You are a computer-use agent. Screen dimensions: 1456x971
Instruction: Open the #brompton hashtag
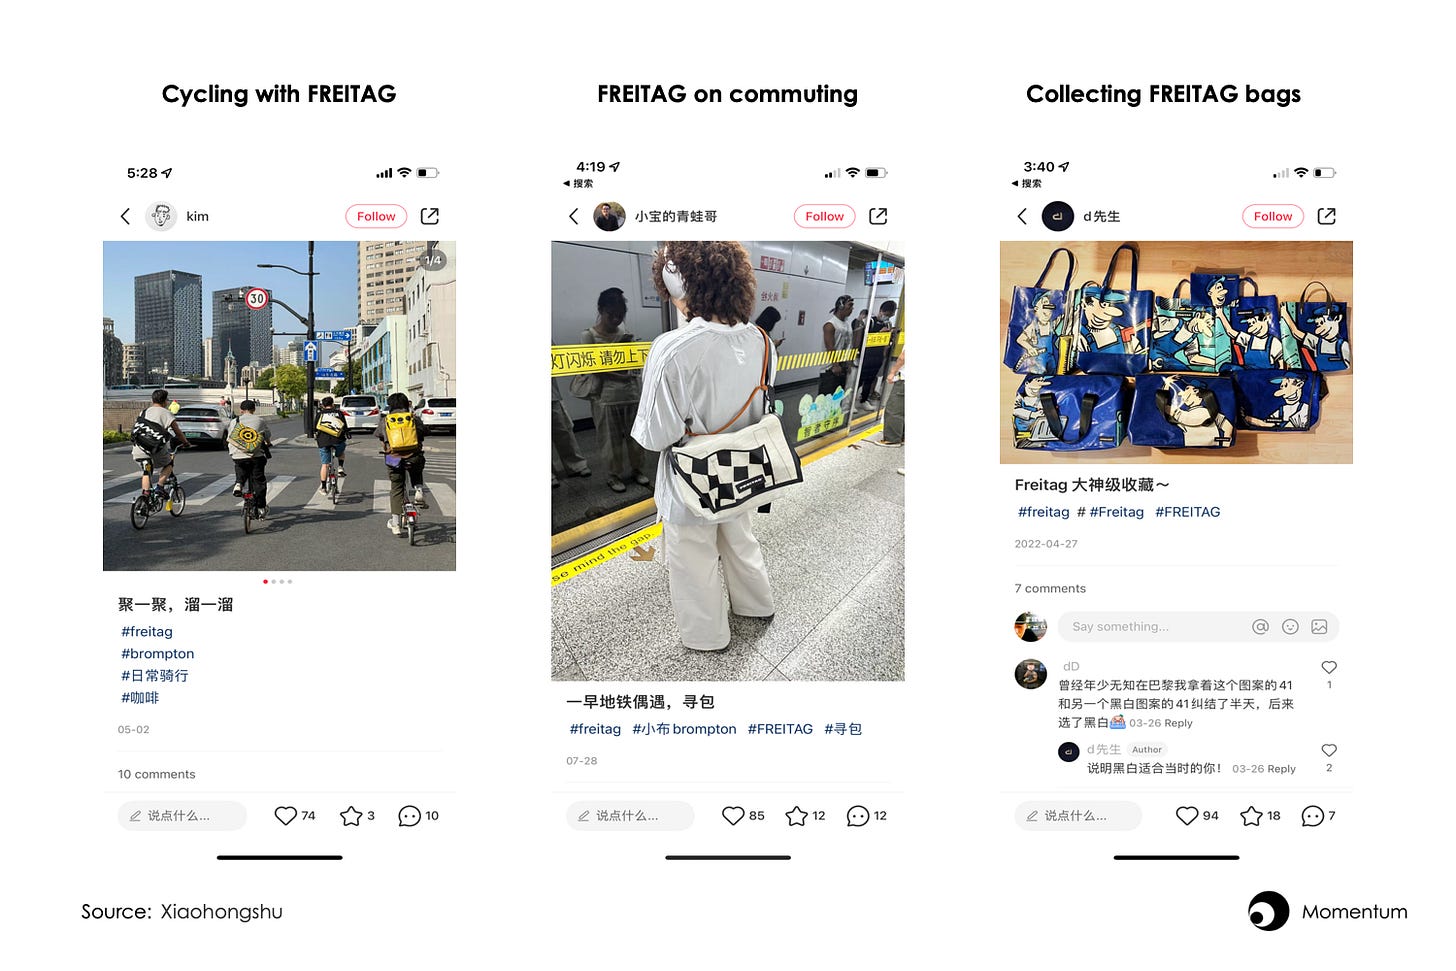click(x=158, y=654)
